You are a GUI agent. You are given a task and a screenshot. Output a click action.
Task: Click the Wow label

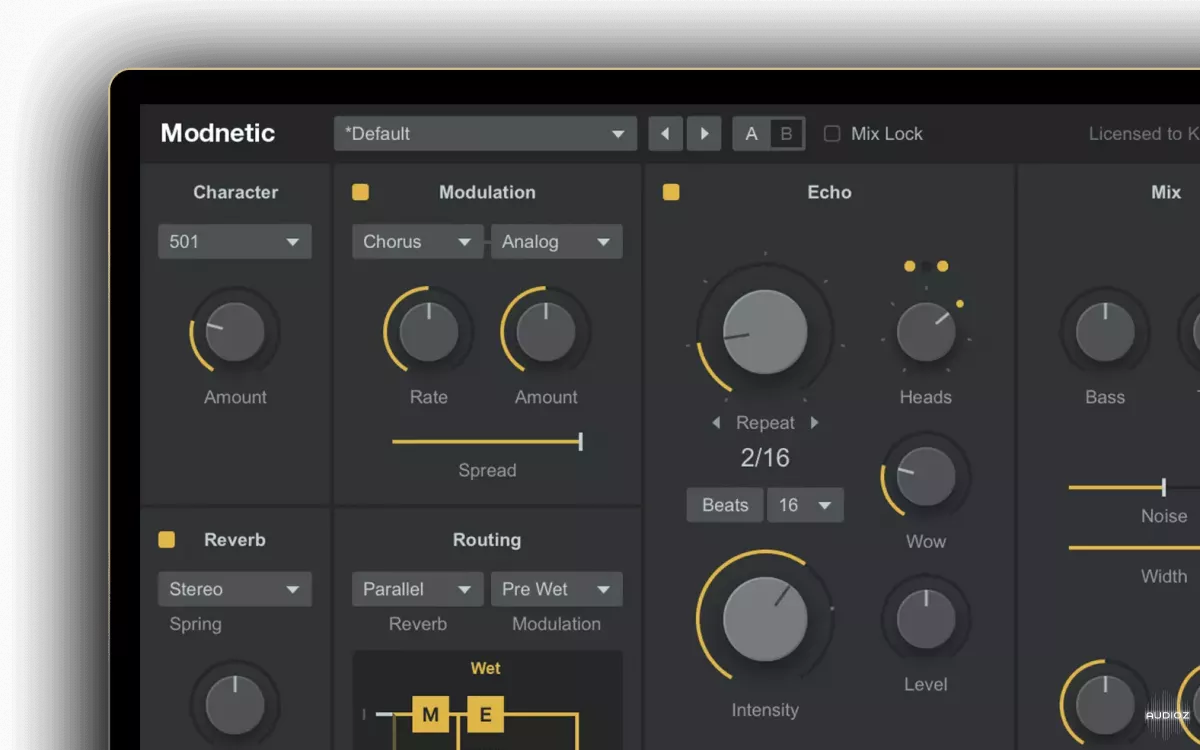tap(926, 541)
